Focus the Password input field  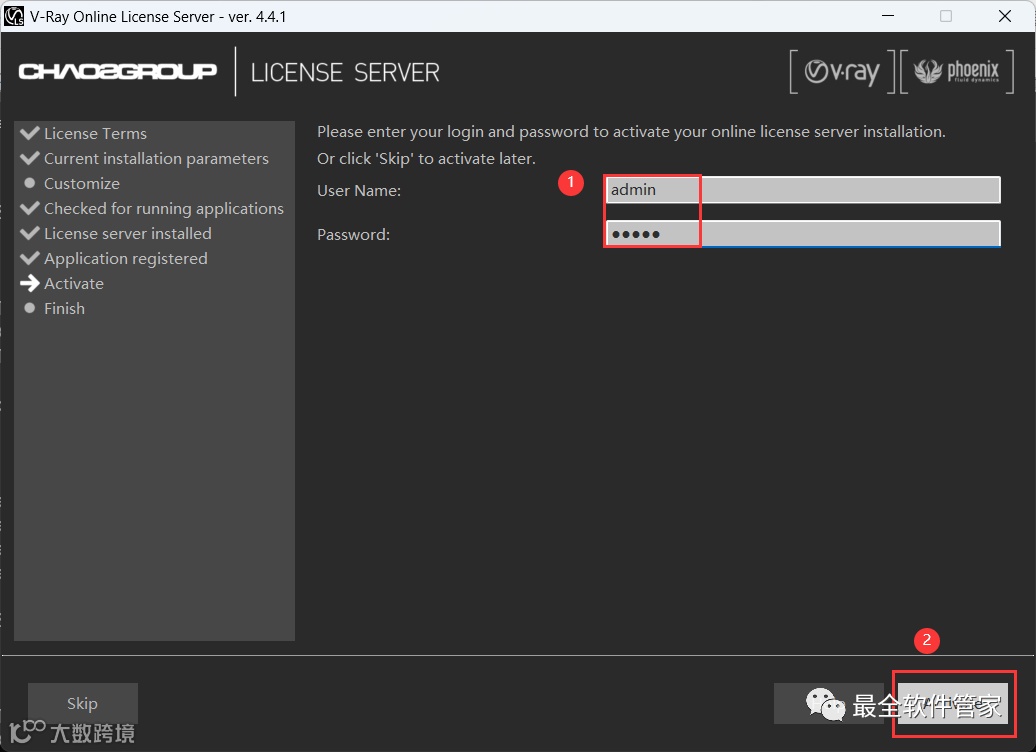pyautogui.click(x=803, y=233)
